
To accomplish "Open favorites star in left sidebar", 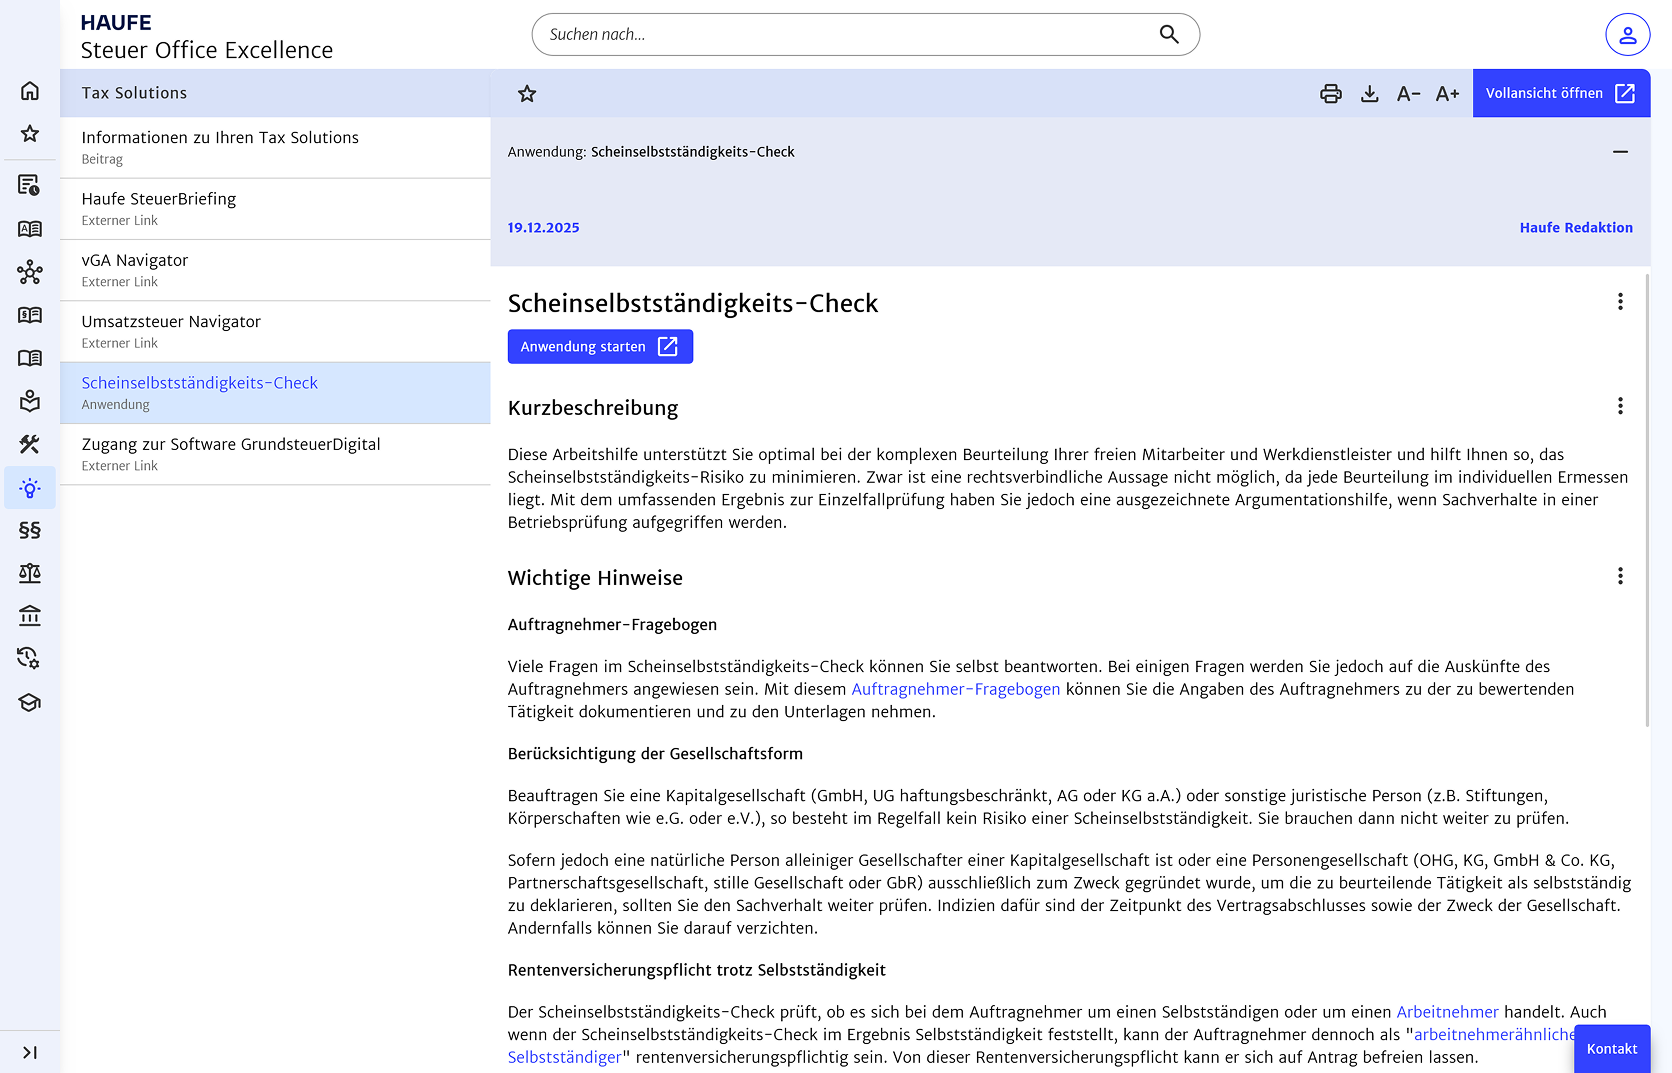I will [30, 134].
